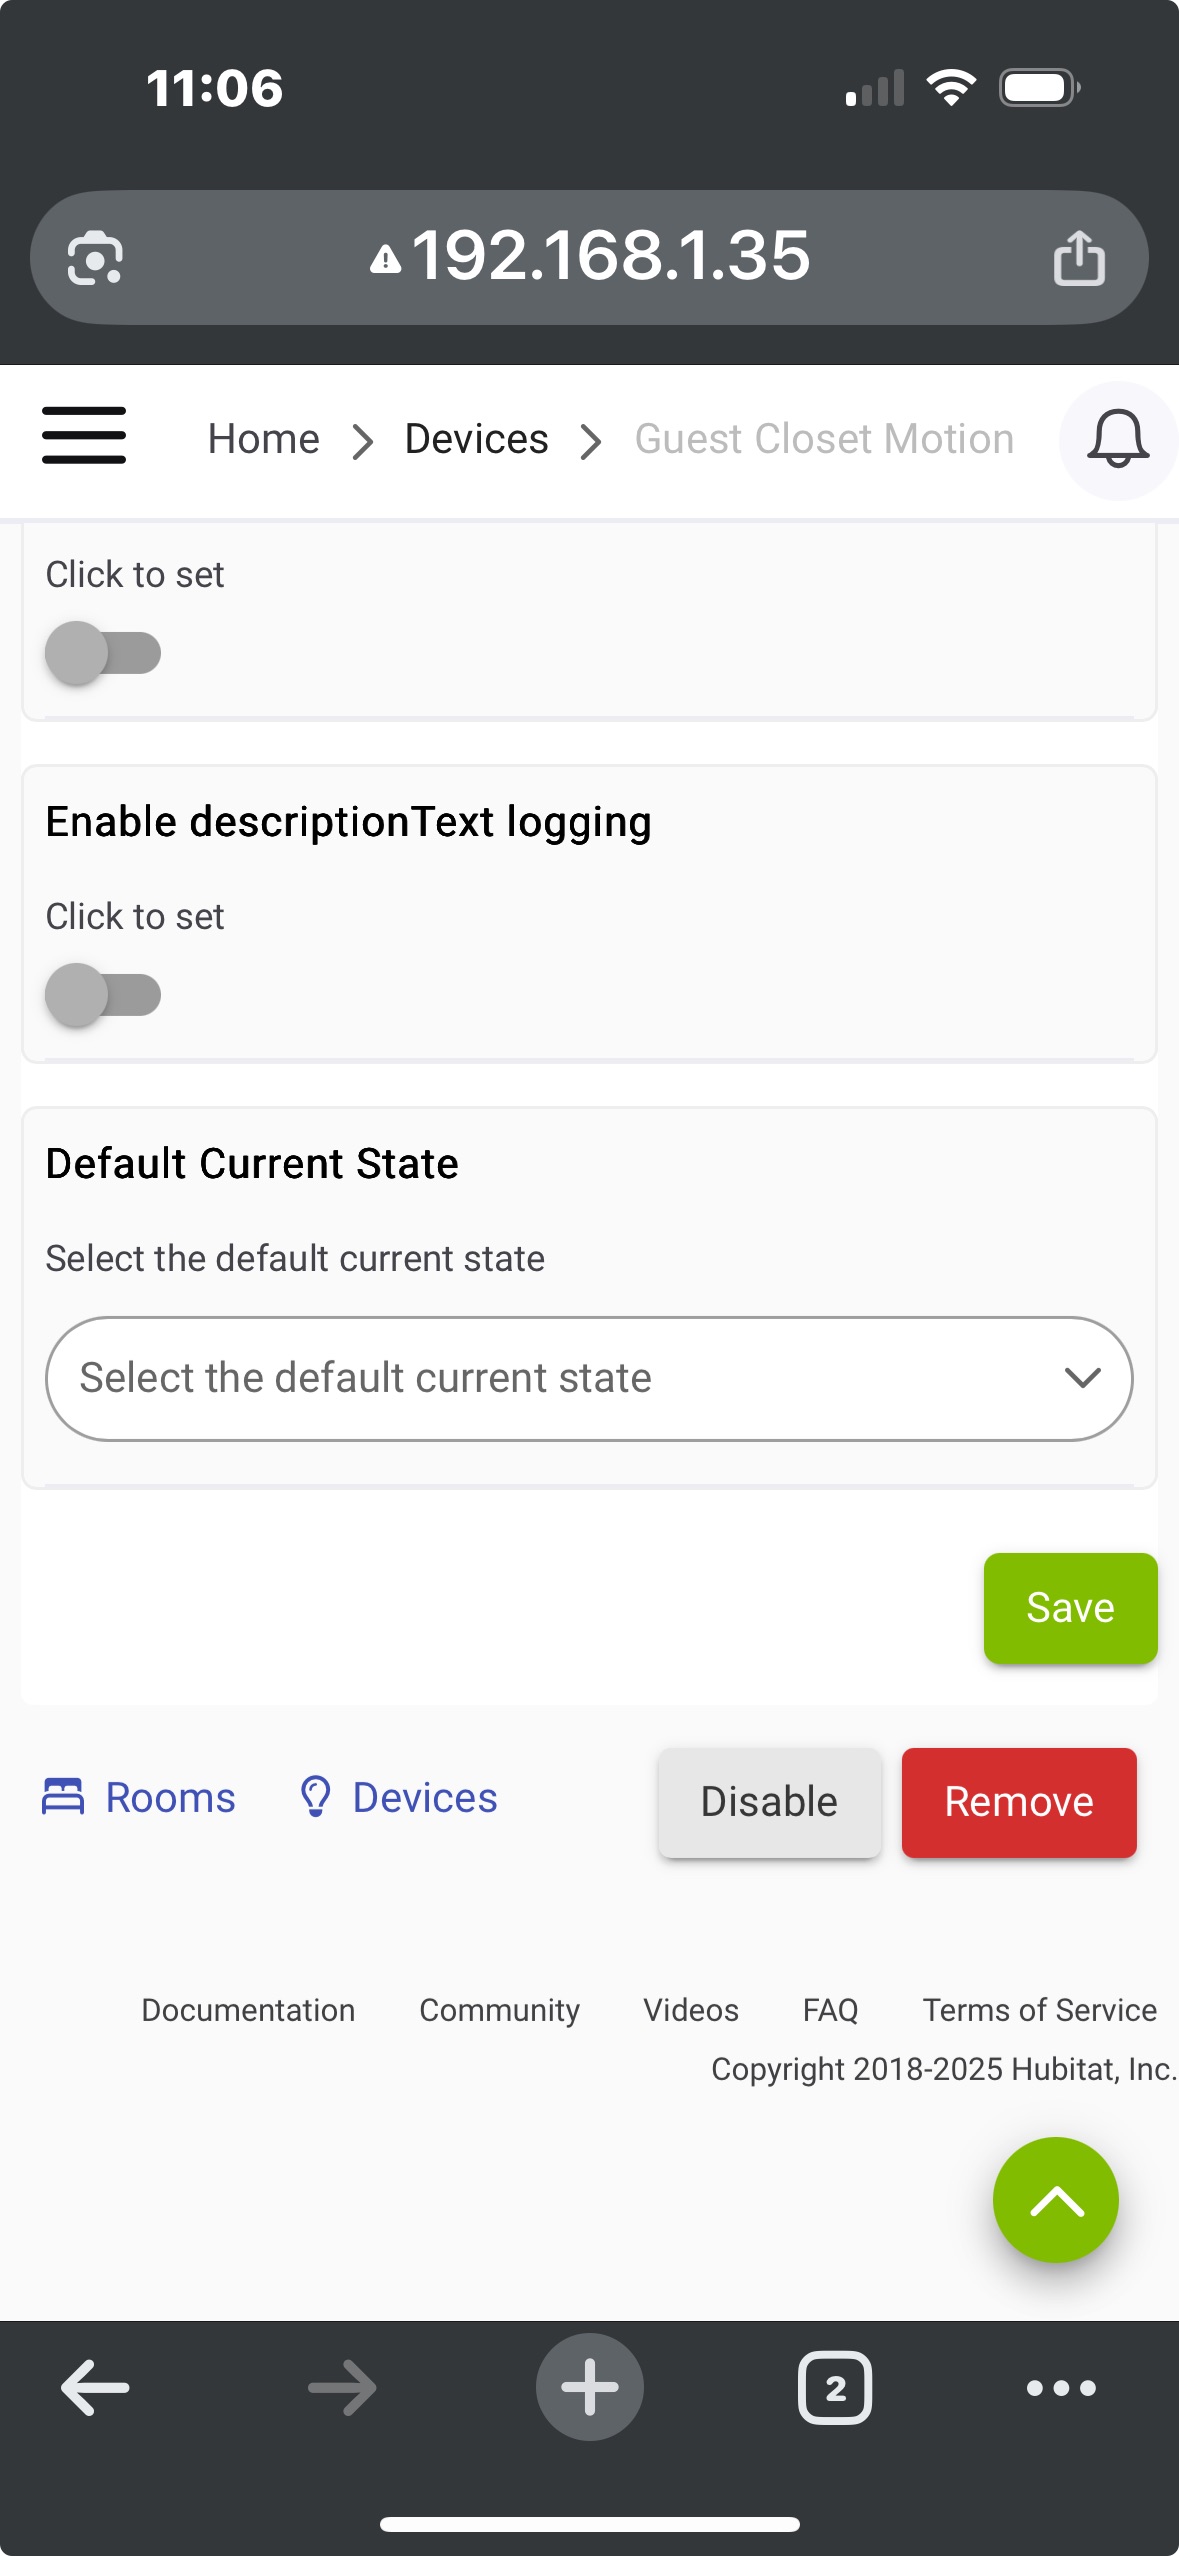Open new tab with plus button

click(589, 2387)
